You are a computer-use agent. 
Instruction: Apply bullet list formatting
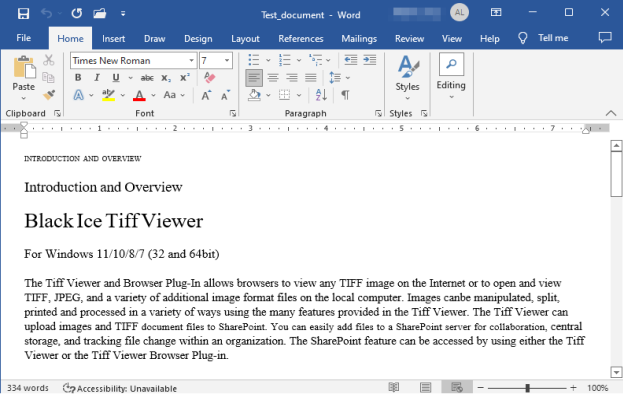click(254, 60)
